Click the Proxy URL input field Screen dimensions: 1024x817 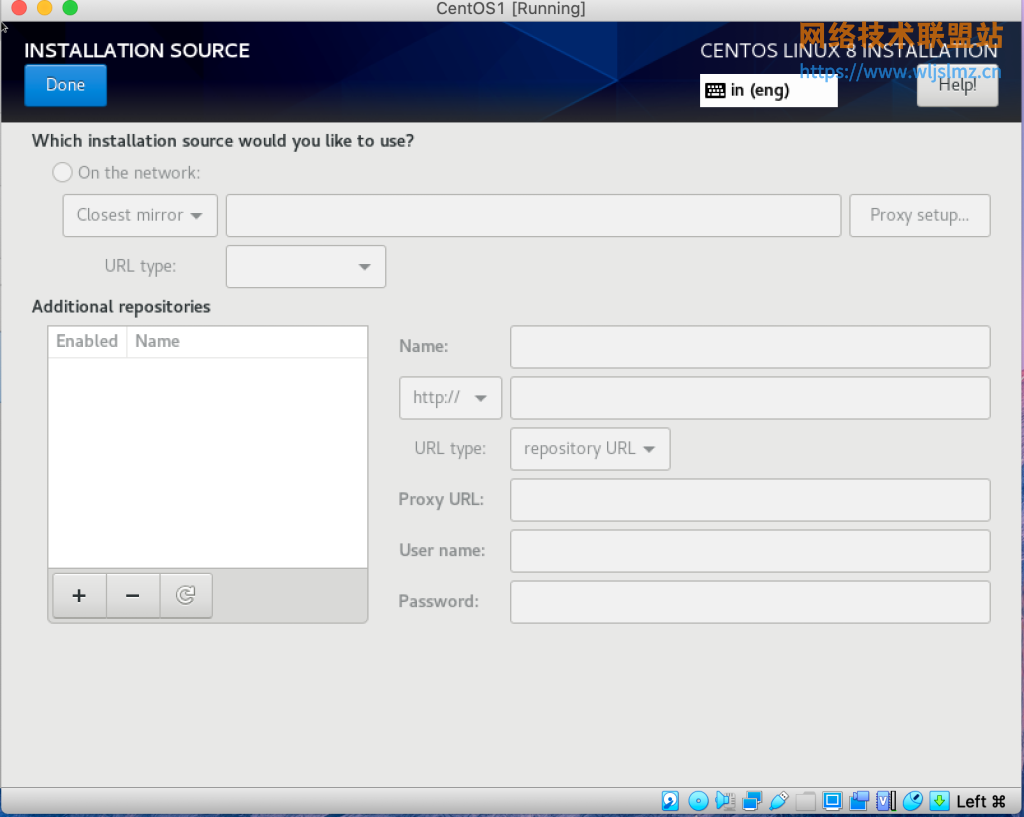pyautogui.click(x=749, y=500)
